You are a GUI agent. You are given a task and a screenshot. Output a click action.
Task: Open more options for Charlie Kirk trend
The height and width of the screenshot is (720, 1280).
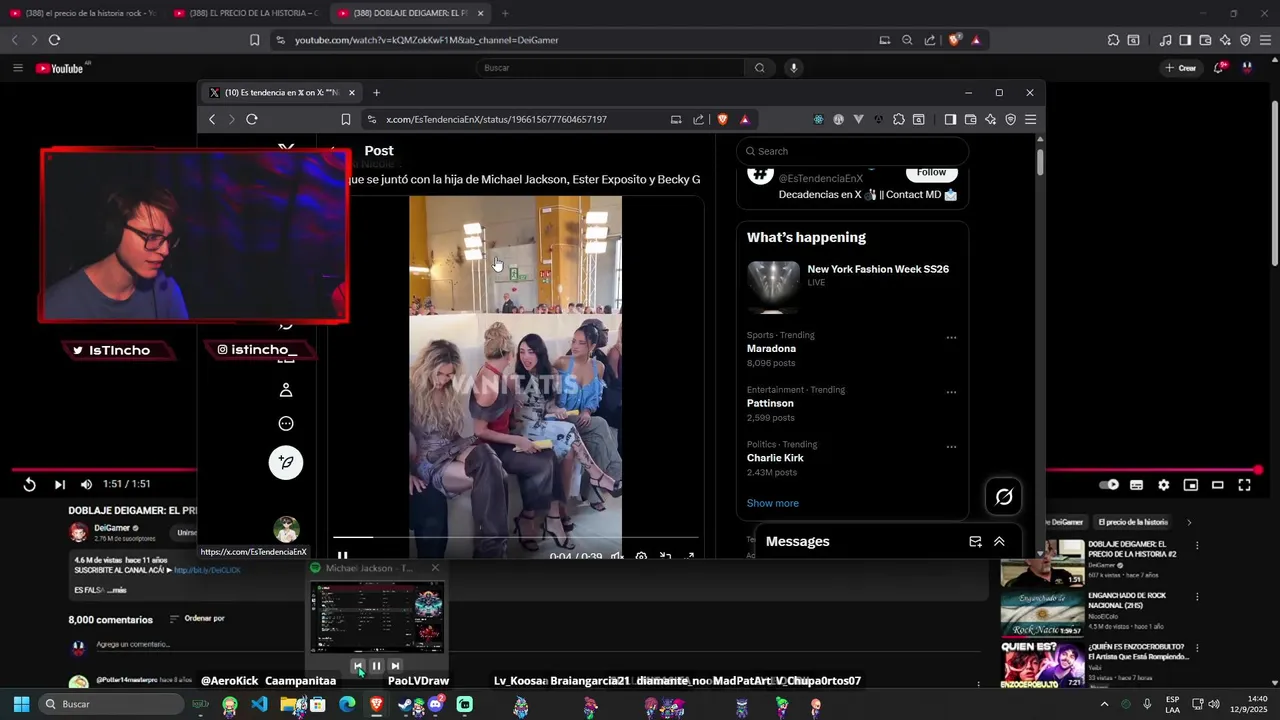tap(951, 447)
